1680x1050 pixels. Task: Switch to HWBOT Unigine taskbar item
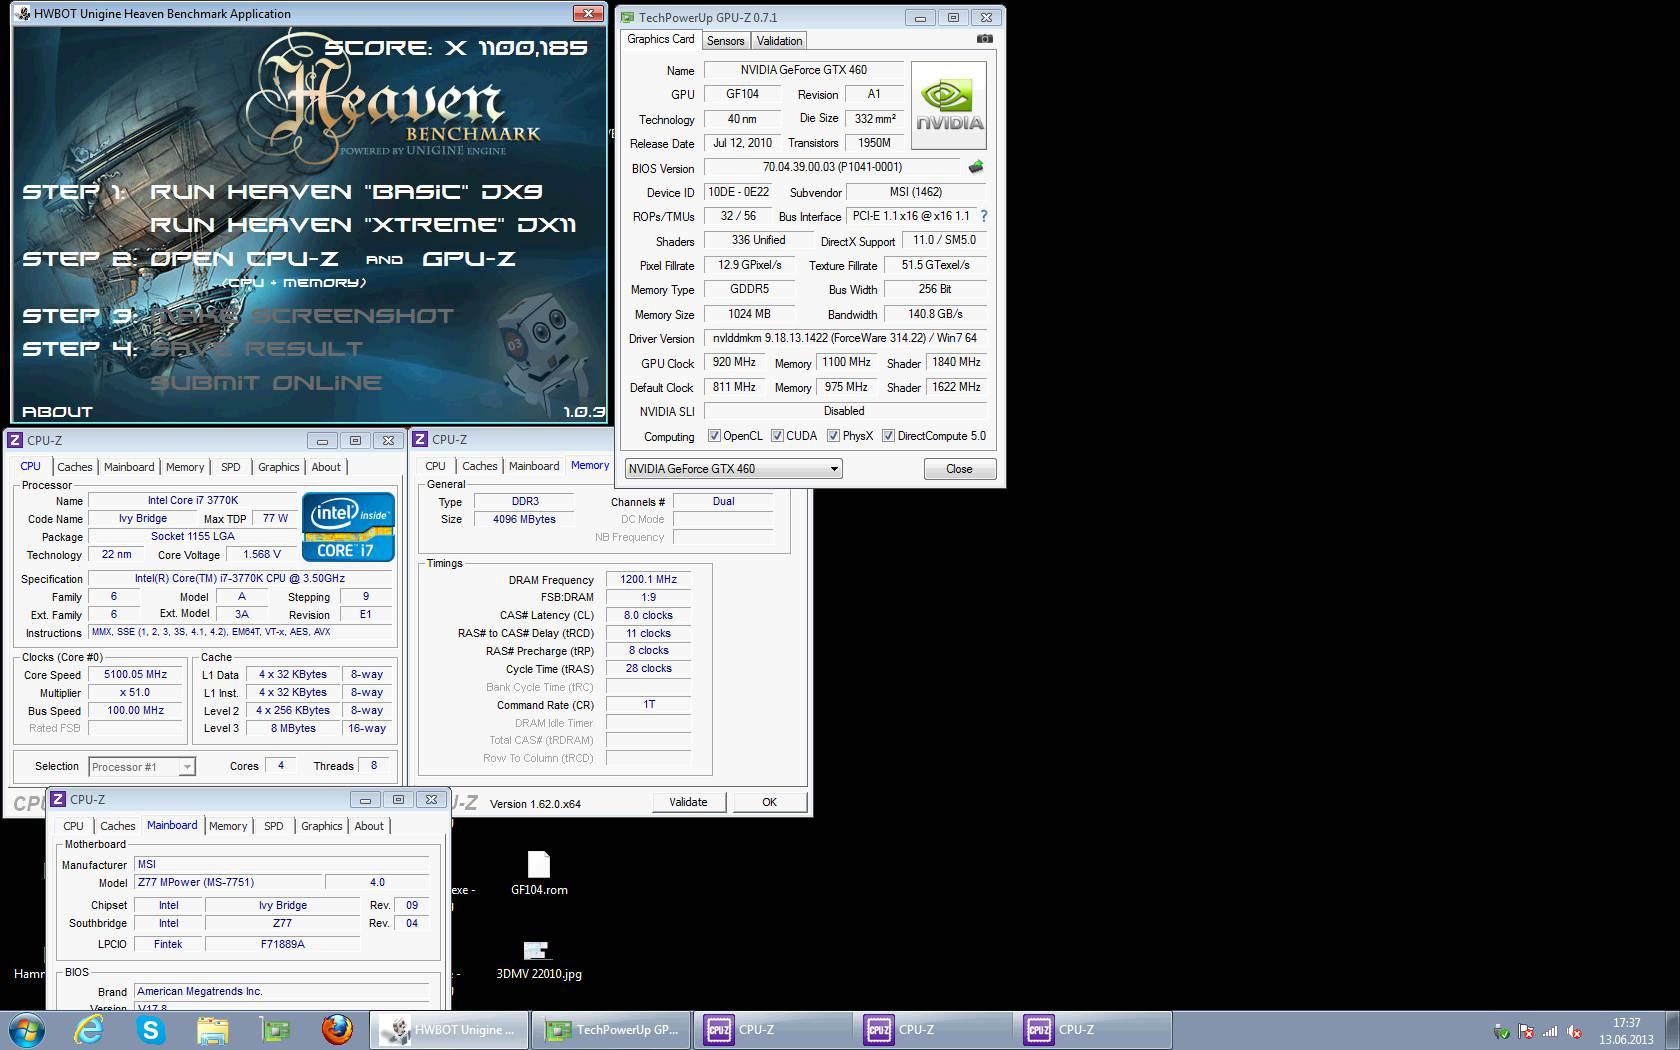tap(449, 1029)
